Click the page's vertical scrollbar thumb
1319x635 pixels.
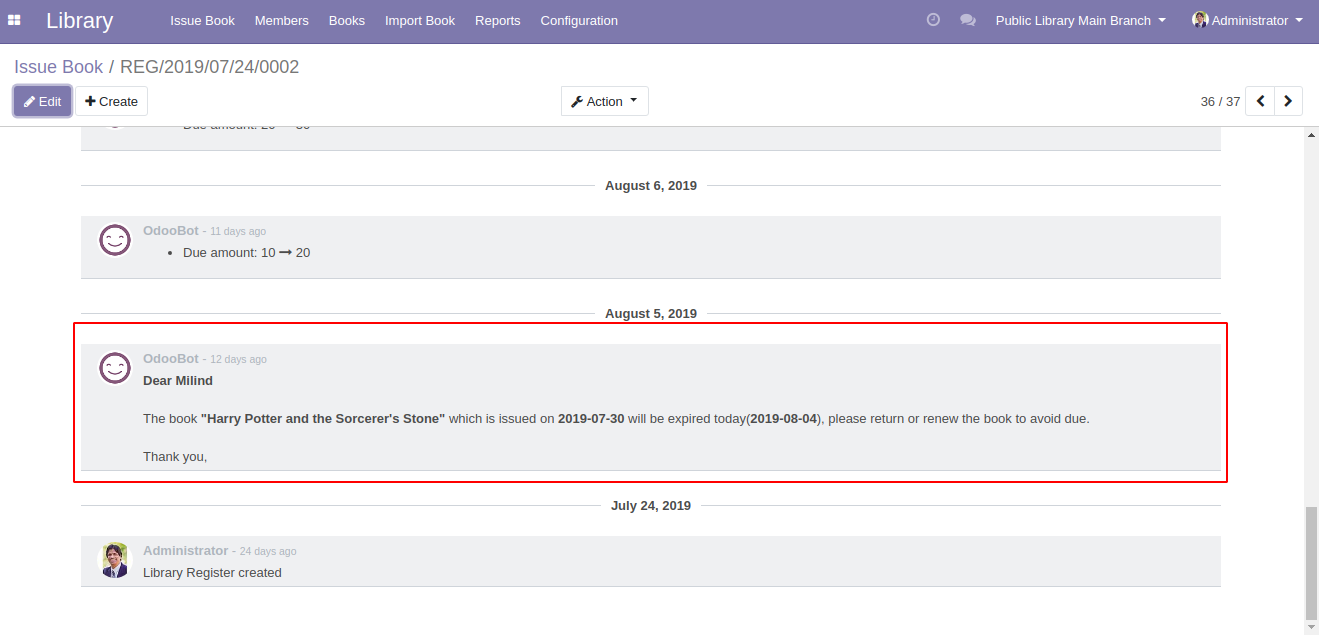pos(1311,563)
